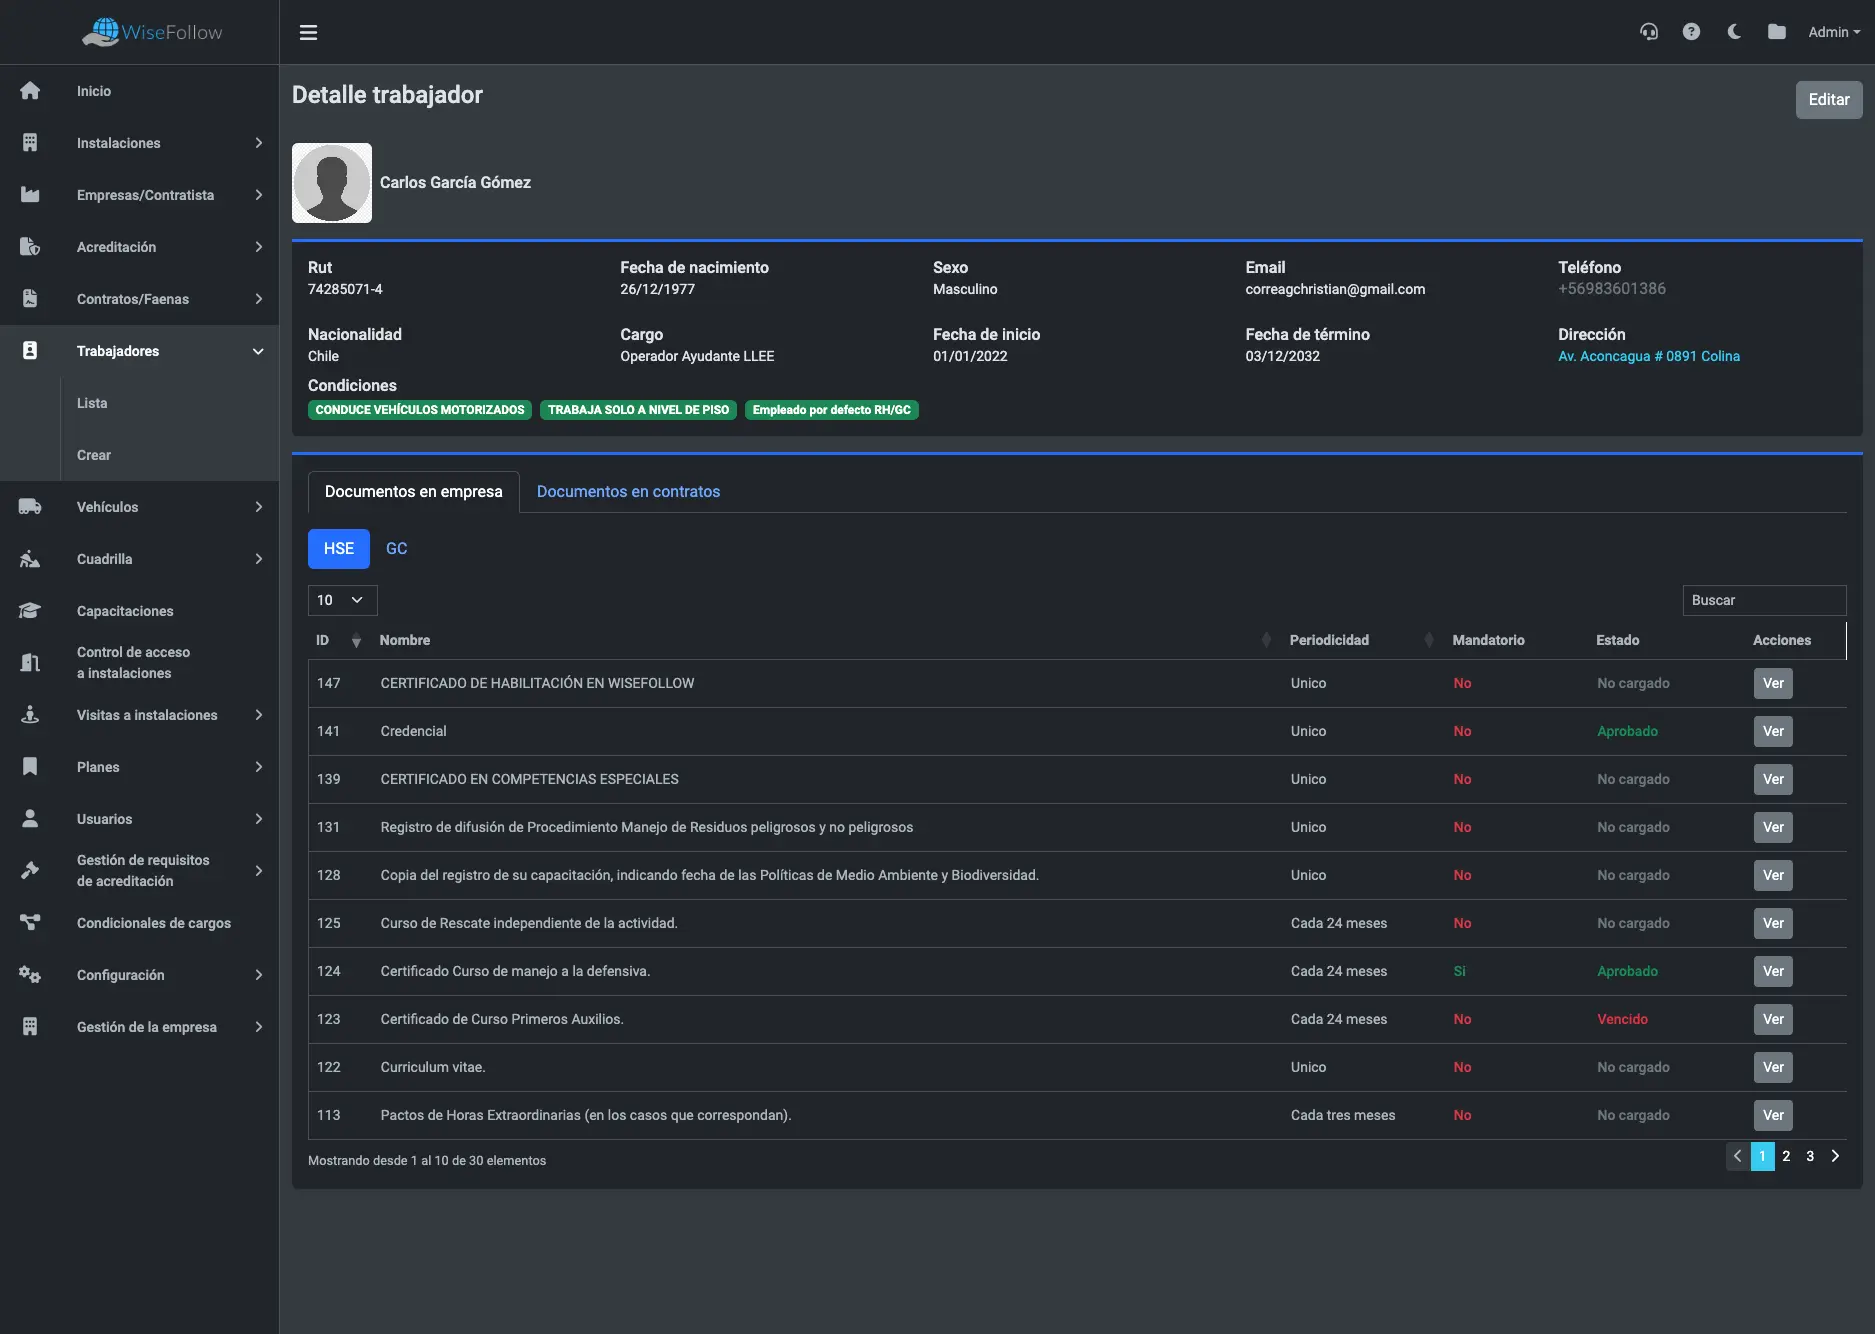
Task: Open the help question mark icon
Action: click(1691, 32)
